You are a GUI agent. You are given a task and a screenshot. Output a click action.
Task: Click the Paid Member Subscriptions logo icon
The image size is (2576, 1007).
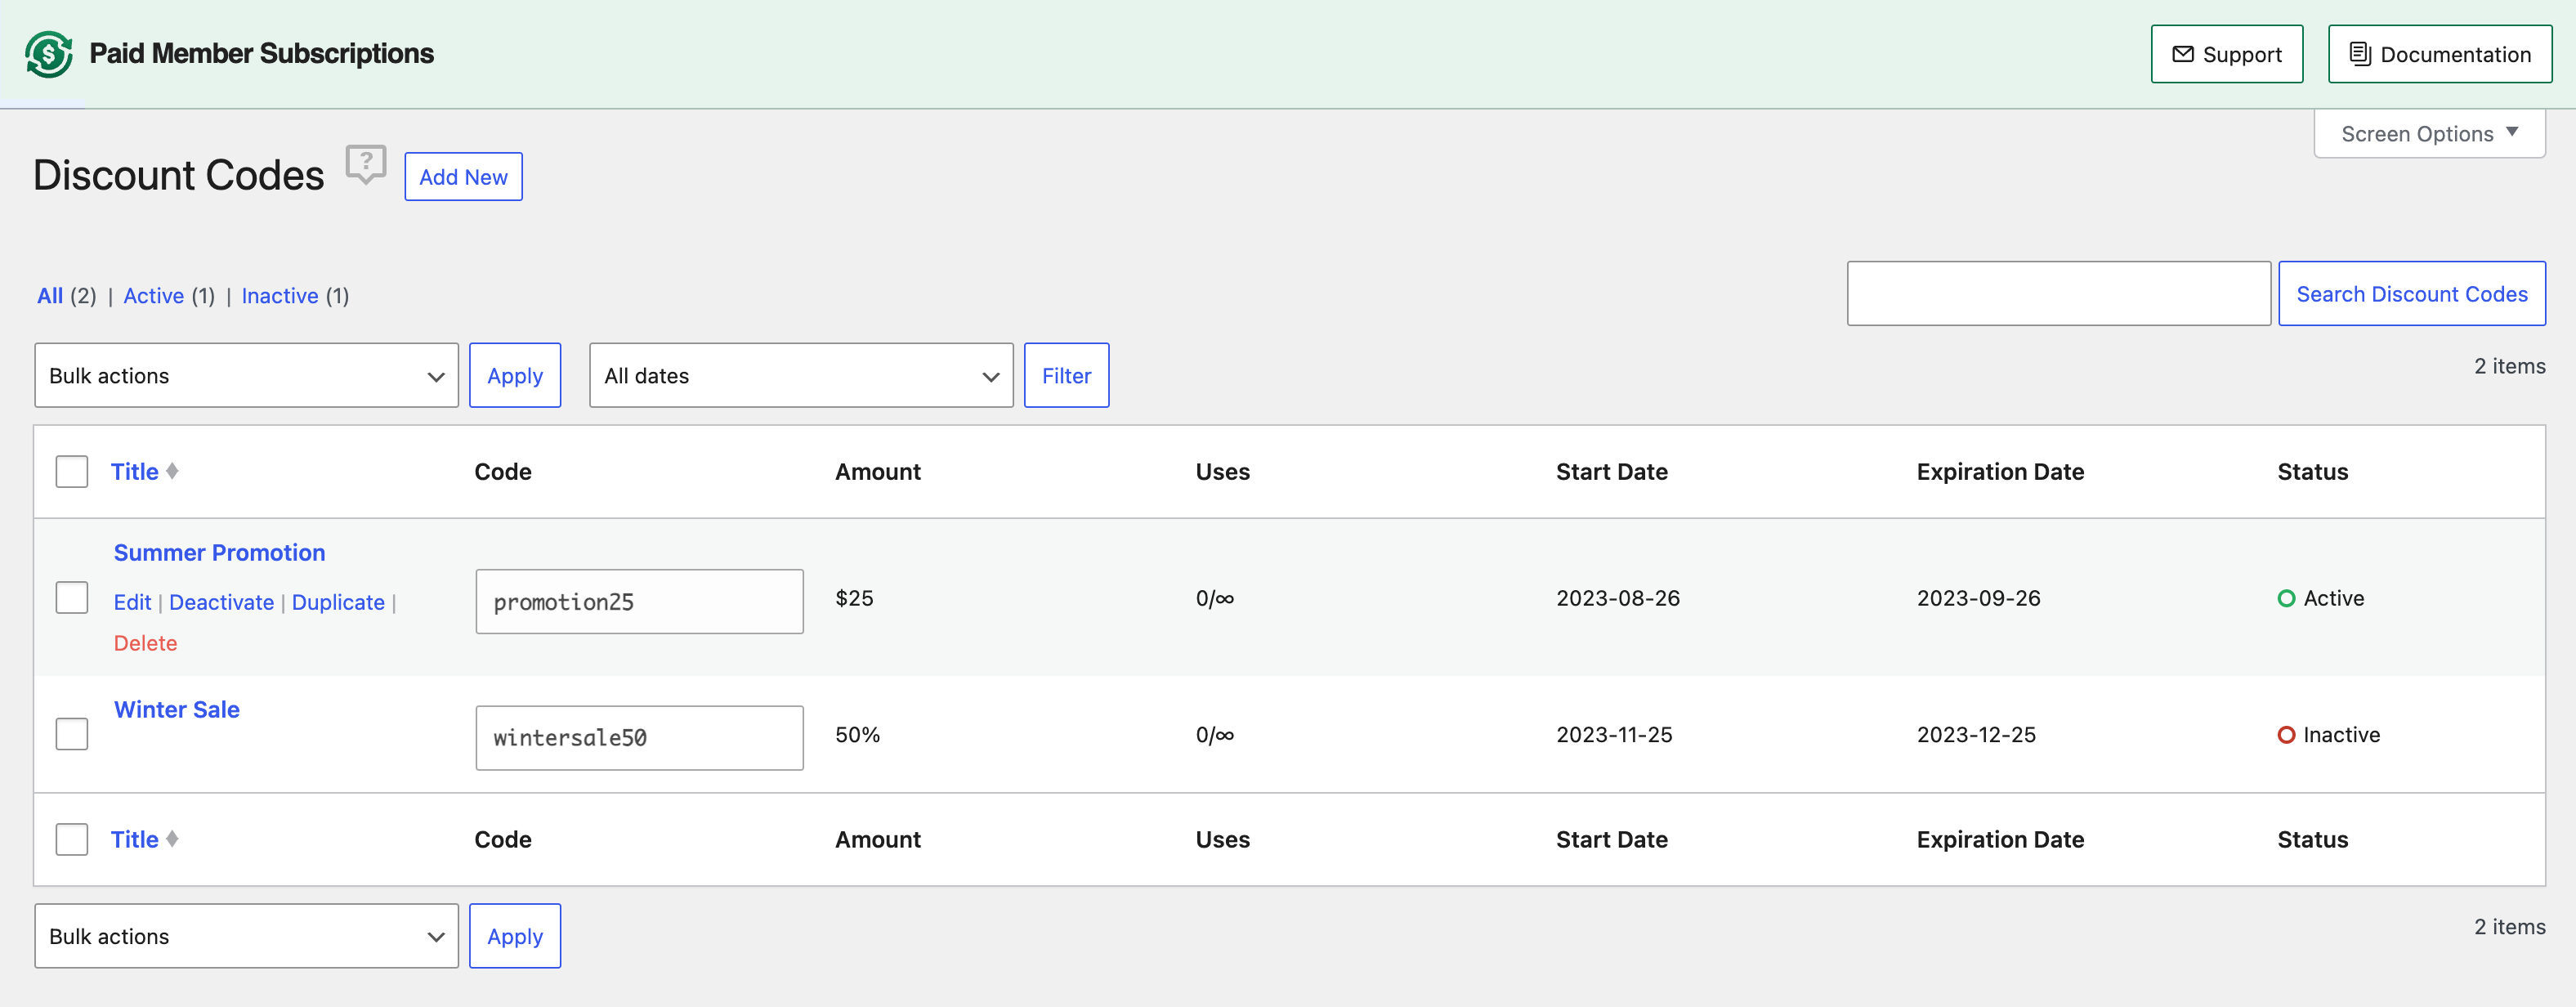pyautogui.click(x=48, y=54)
